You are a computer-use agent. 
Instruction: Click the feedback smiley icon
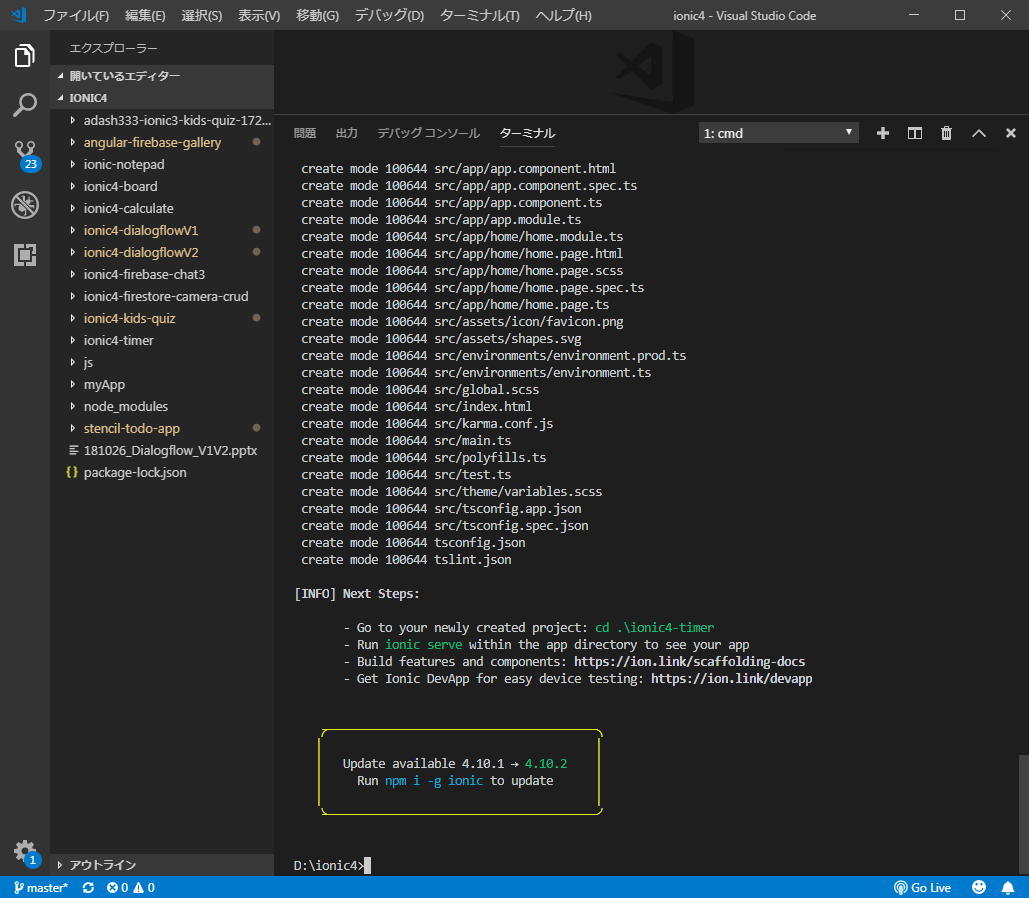978,887
